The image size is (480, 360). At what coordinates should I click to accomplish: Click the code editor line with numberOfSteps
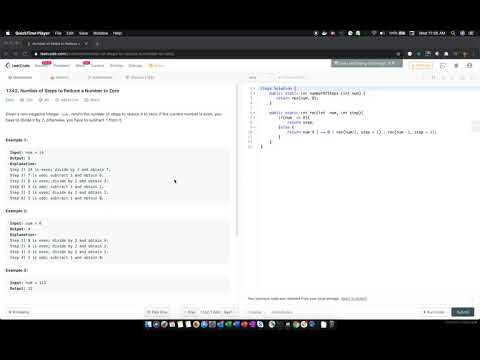(x=317, y=94)
